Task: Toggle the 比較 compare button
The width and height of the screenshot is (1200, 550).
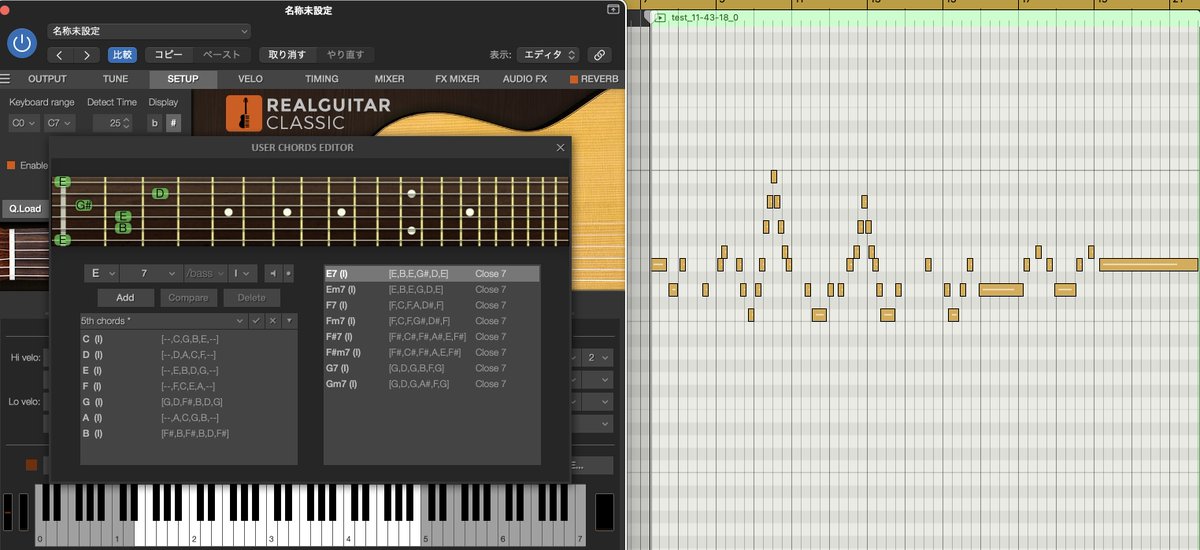Action: tap(122, 55)
